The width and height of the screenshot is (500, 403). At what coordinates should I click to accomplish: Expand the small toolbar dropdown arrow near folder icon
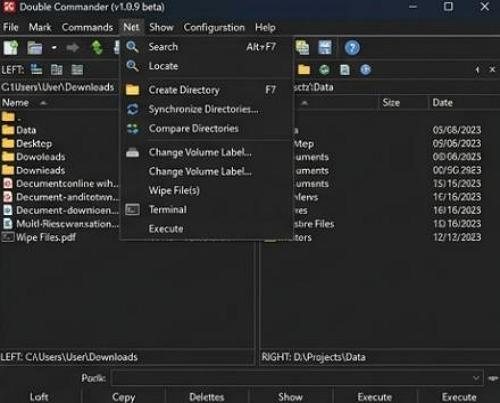[x=54, y=48]
